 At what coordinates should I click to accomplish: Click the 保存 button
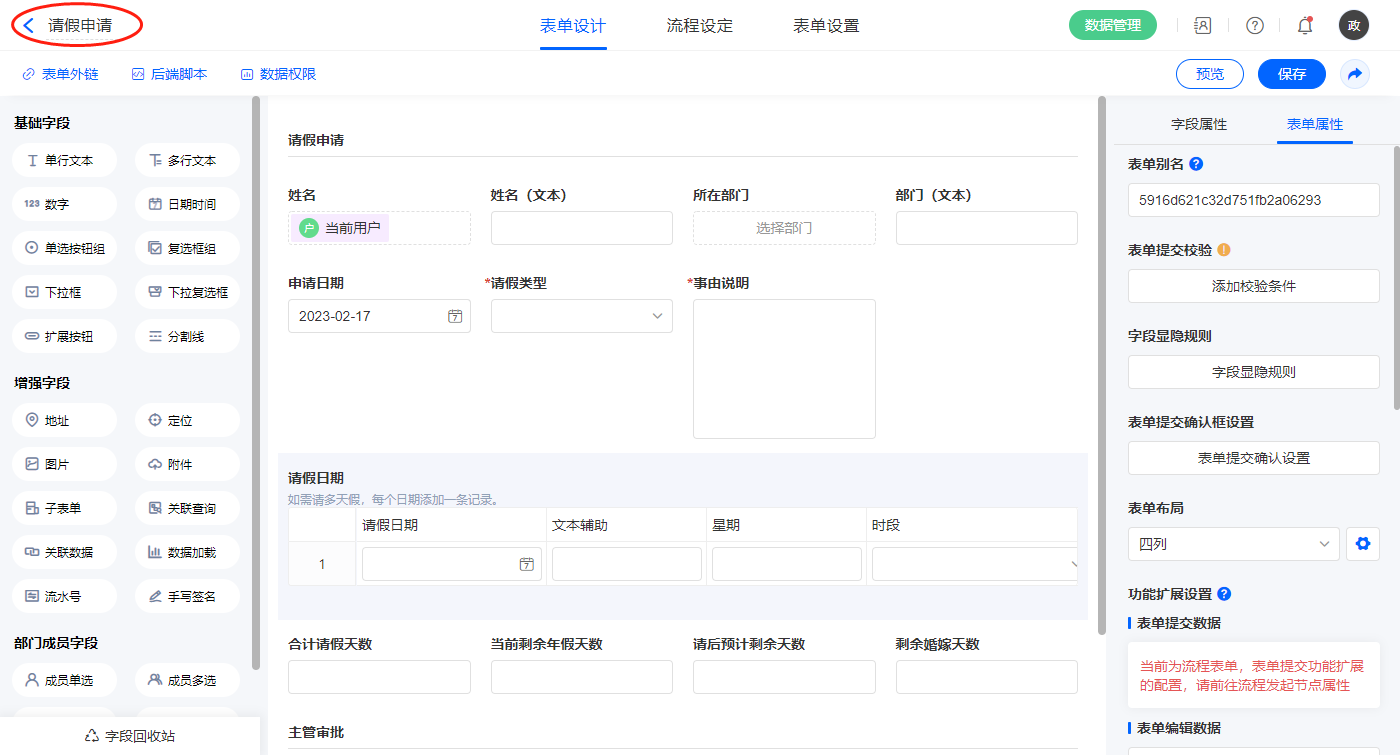tap(1291, 74)
